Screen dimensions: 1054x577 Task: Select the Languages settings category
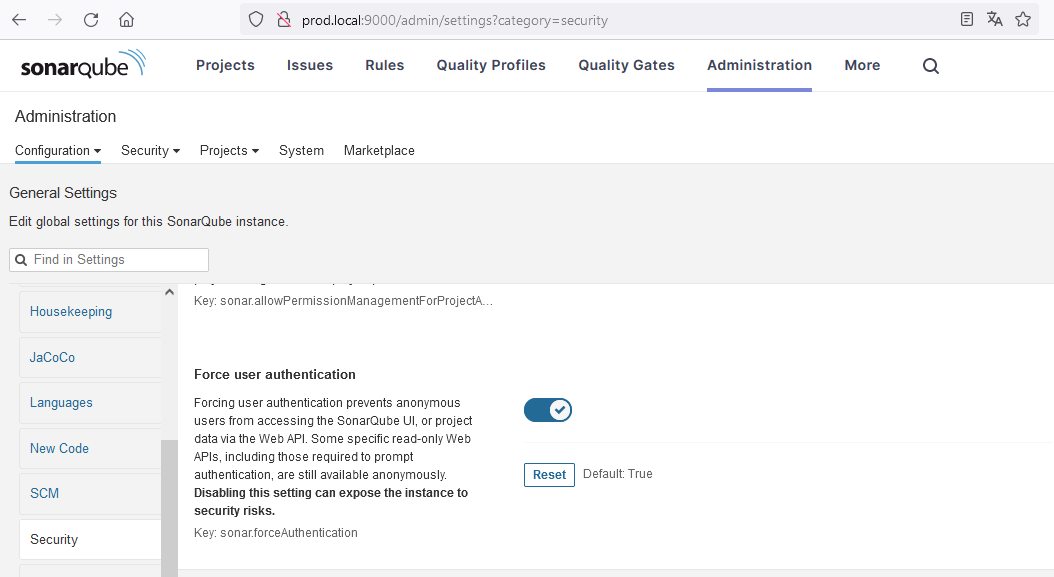90,403
